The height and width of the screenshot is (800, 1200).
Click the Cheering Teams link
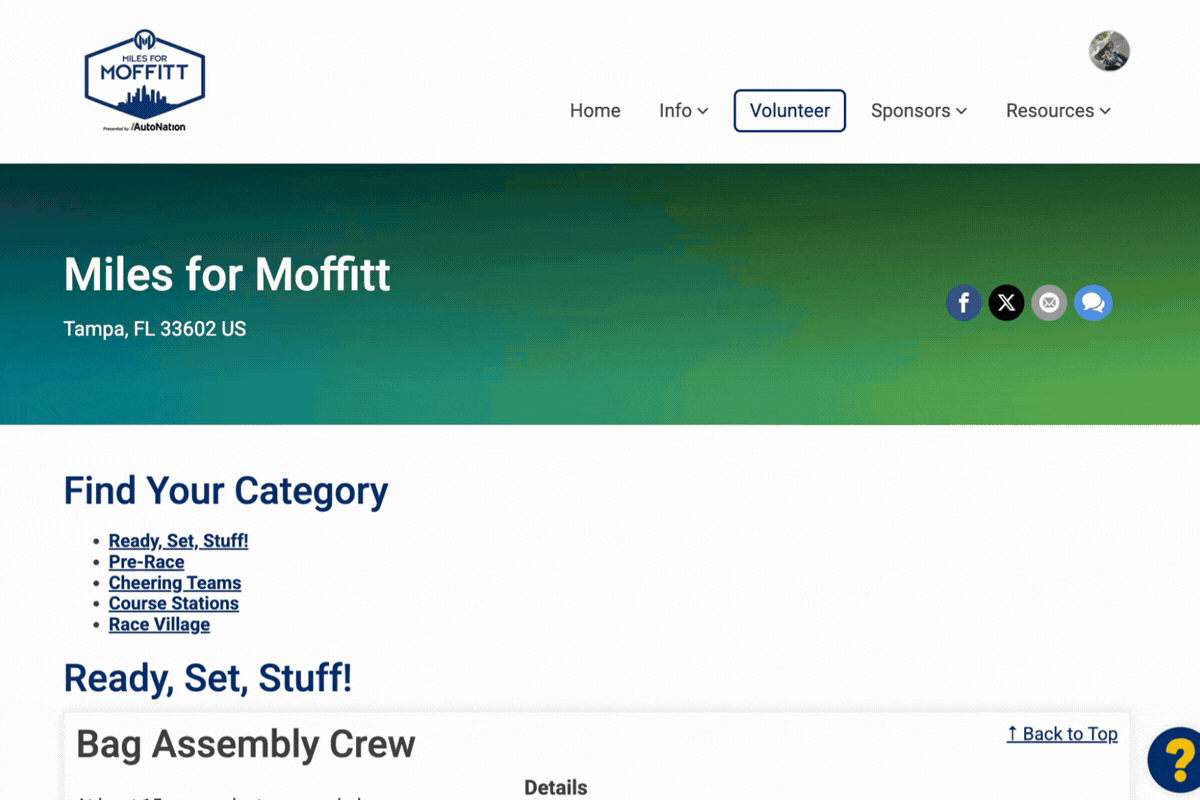coord(175,583)
